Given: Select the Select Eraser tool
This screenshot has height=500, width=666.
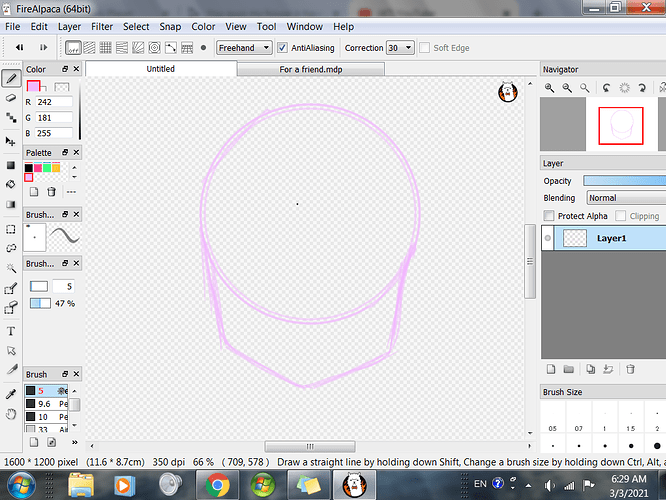Looking at the screenshot, I should click(x=11, y=308).
